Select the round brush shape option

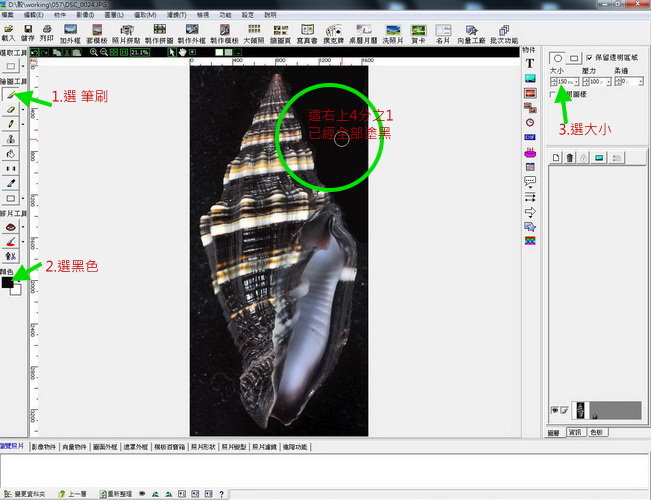[558, 59]
